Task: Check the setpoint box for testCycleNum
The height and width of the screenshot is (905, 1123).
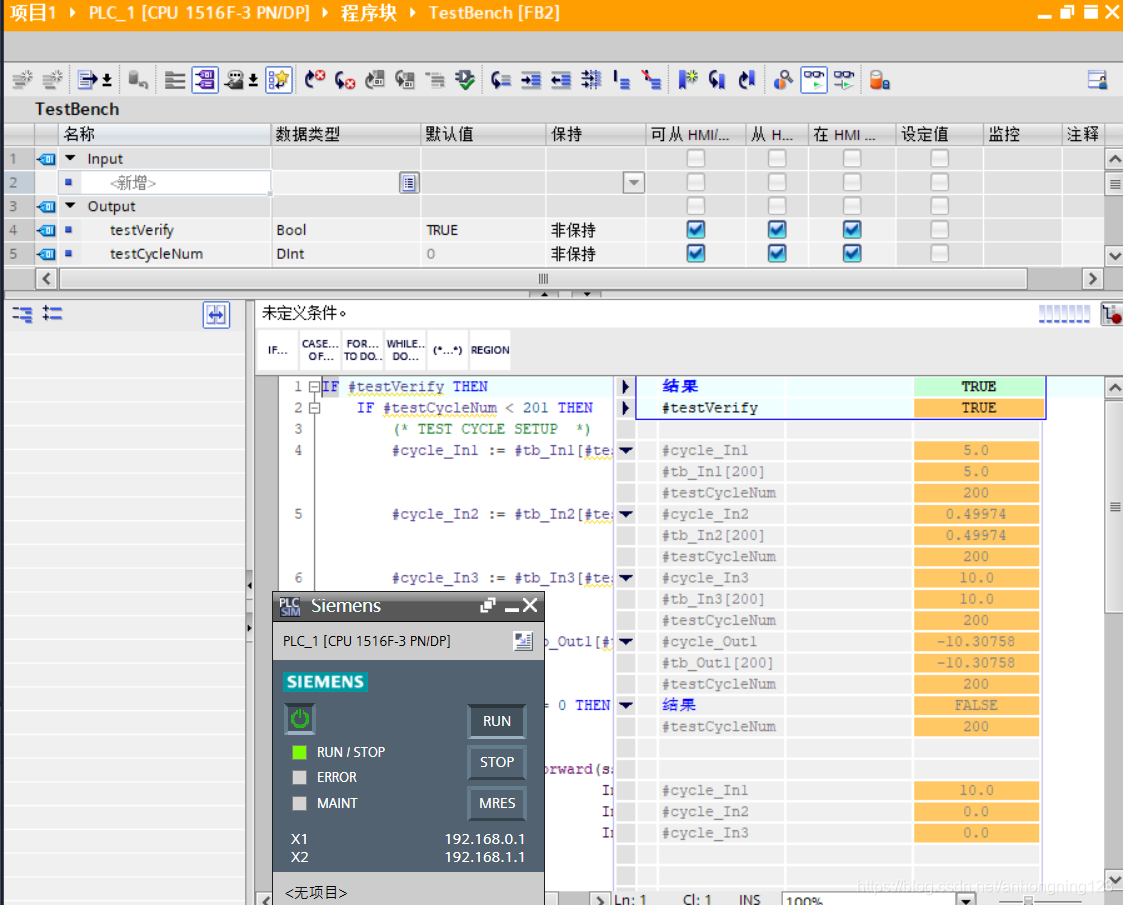Action: pyautogui.click(x=940, y=253)
